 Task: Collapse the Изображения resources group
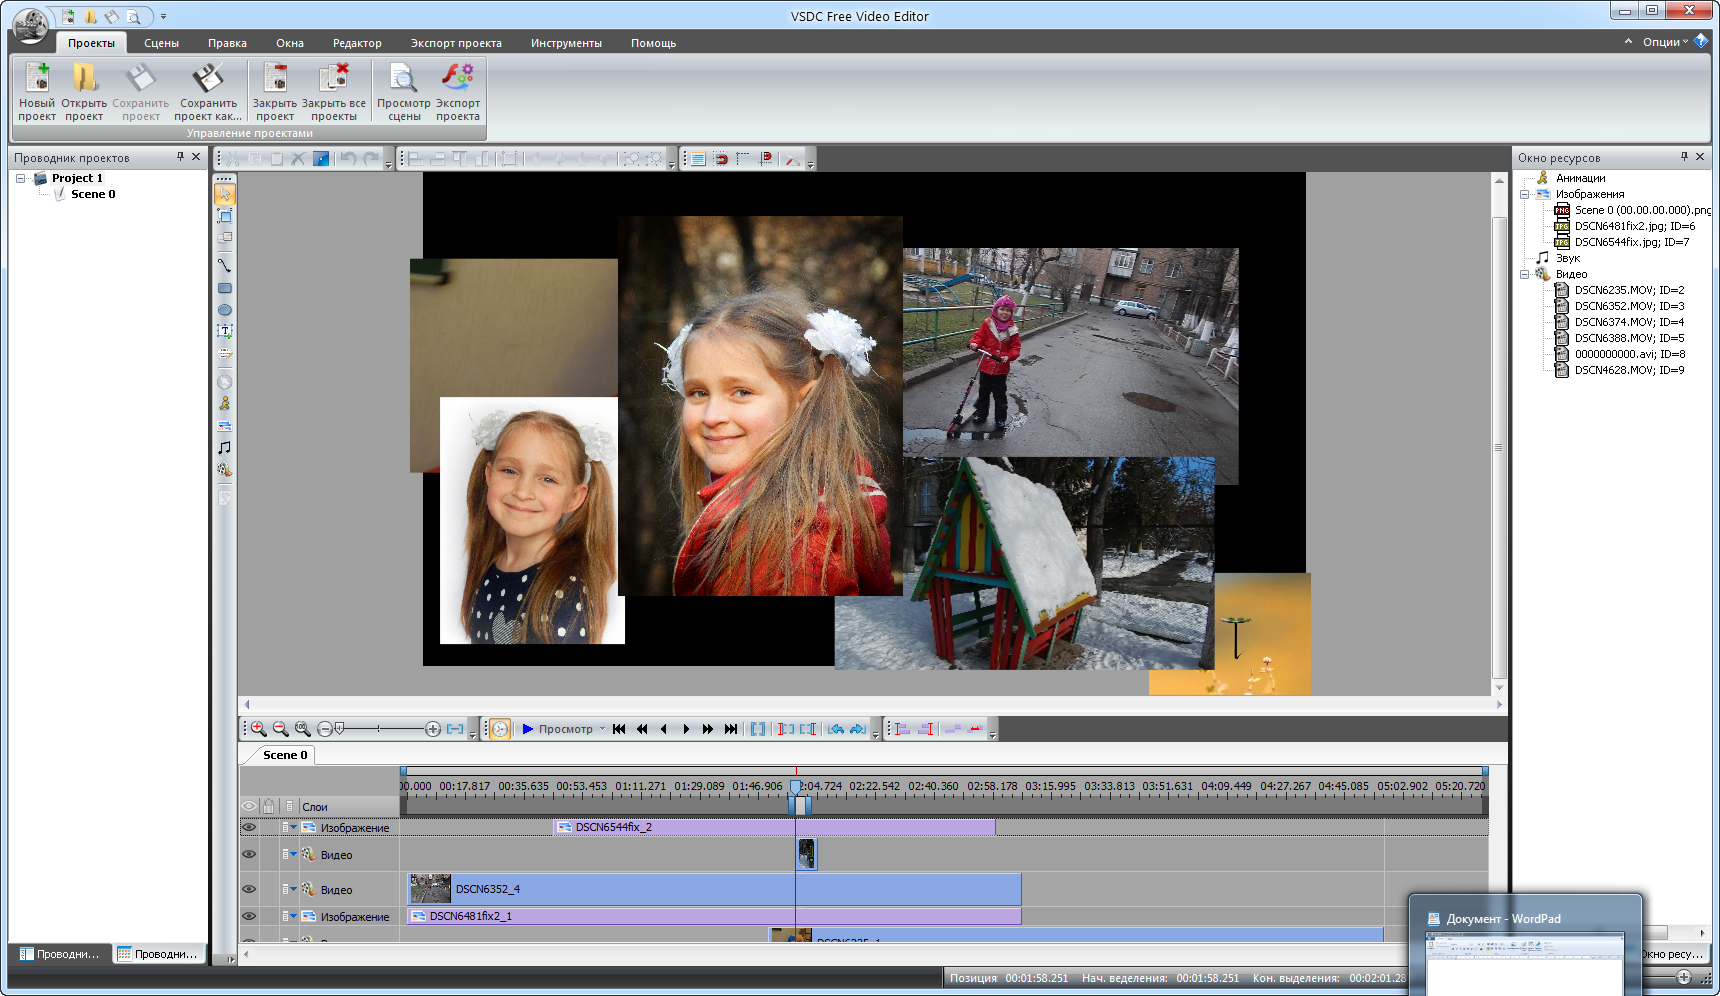tap(1525, 194)
